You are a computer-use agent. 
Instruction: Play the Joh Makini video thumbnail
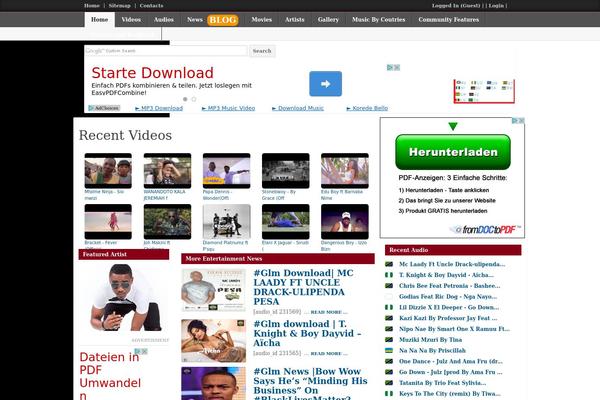click(x=167, y=222)
